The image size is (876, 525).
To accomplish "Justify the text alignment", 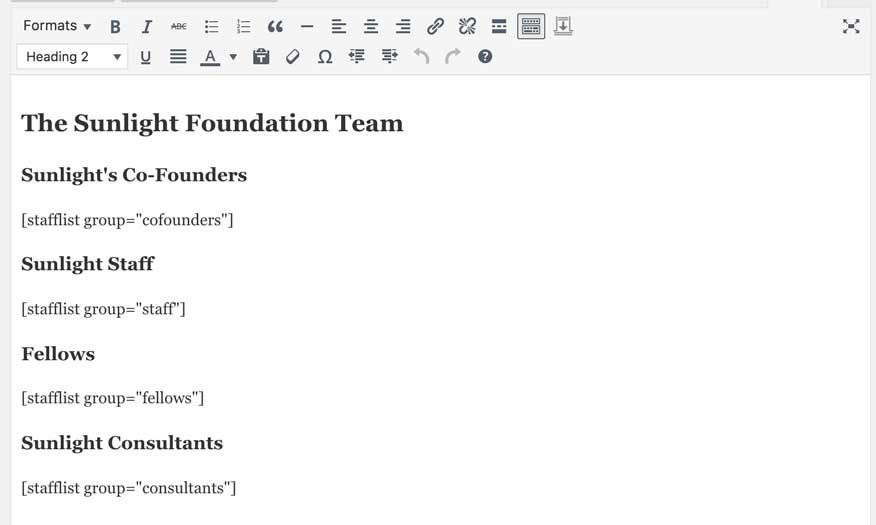I will [178, 57].
